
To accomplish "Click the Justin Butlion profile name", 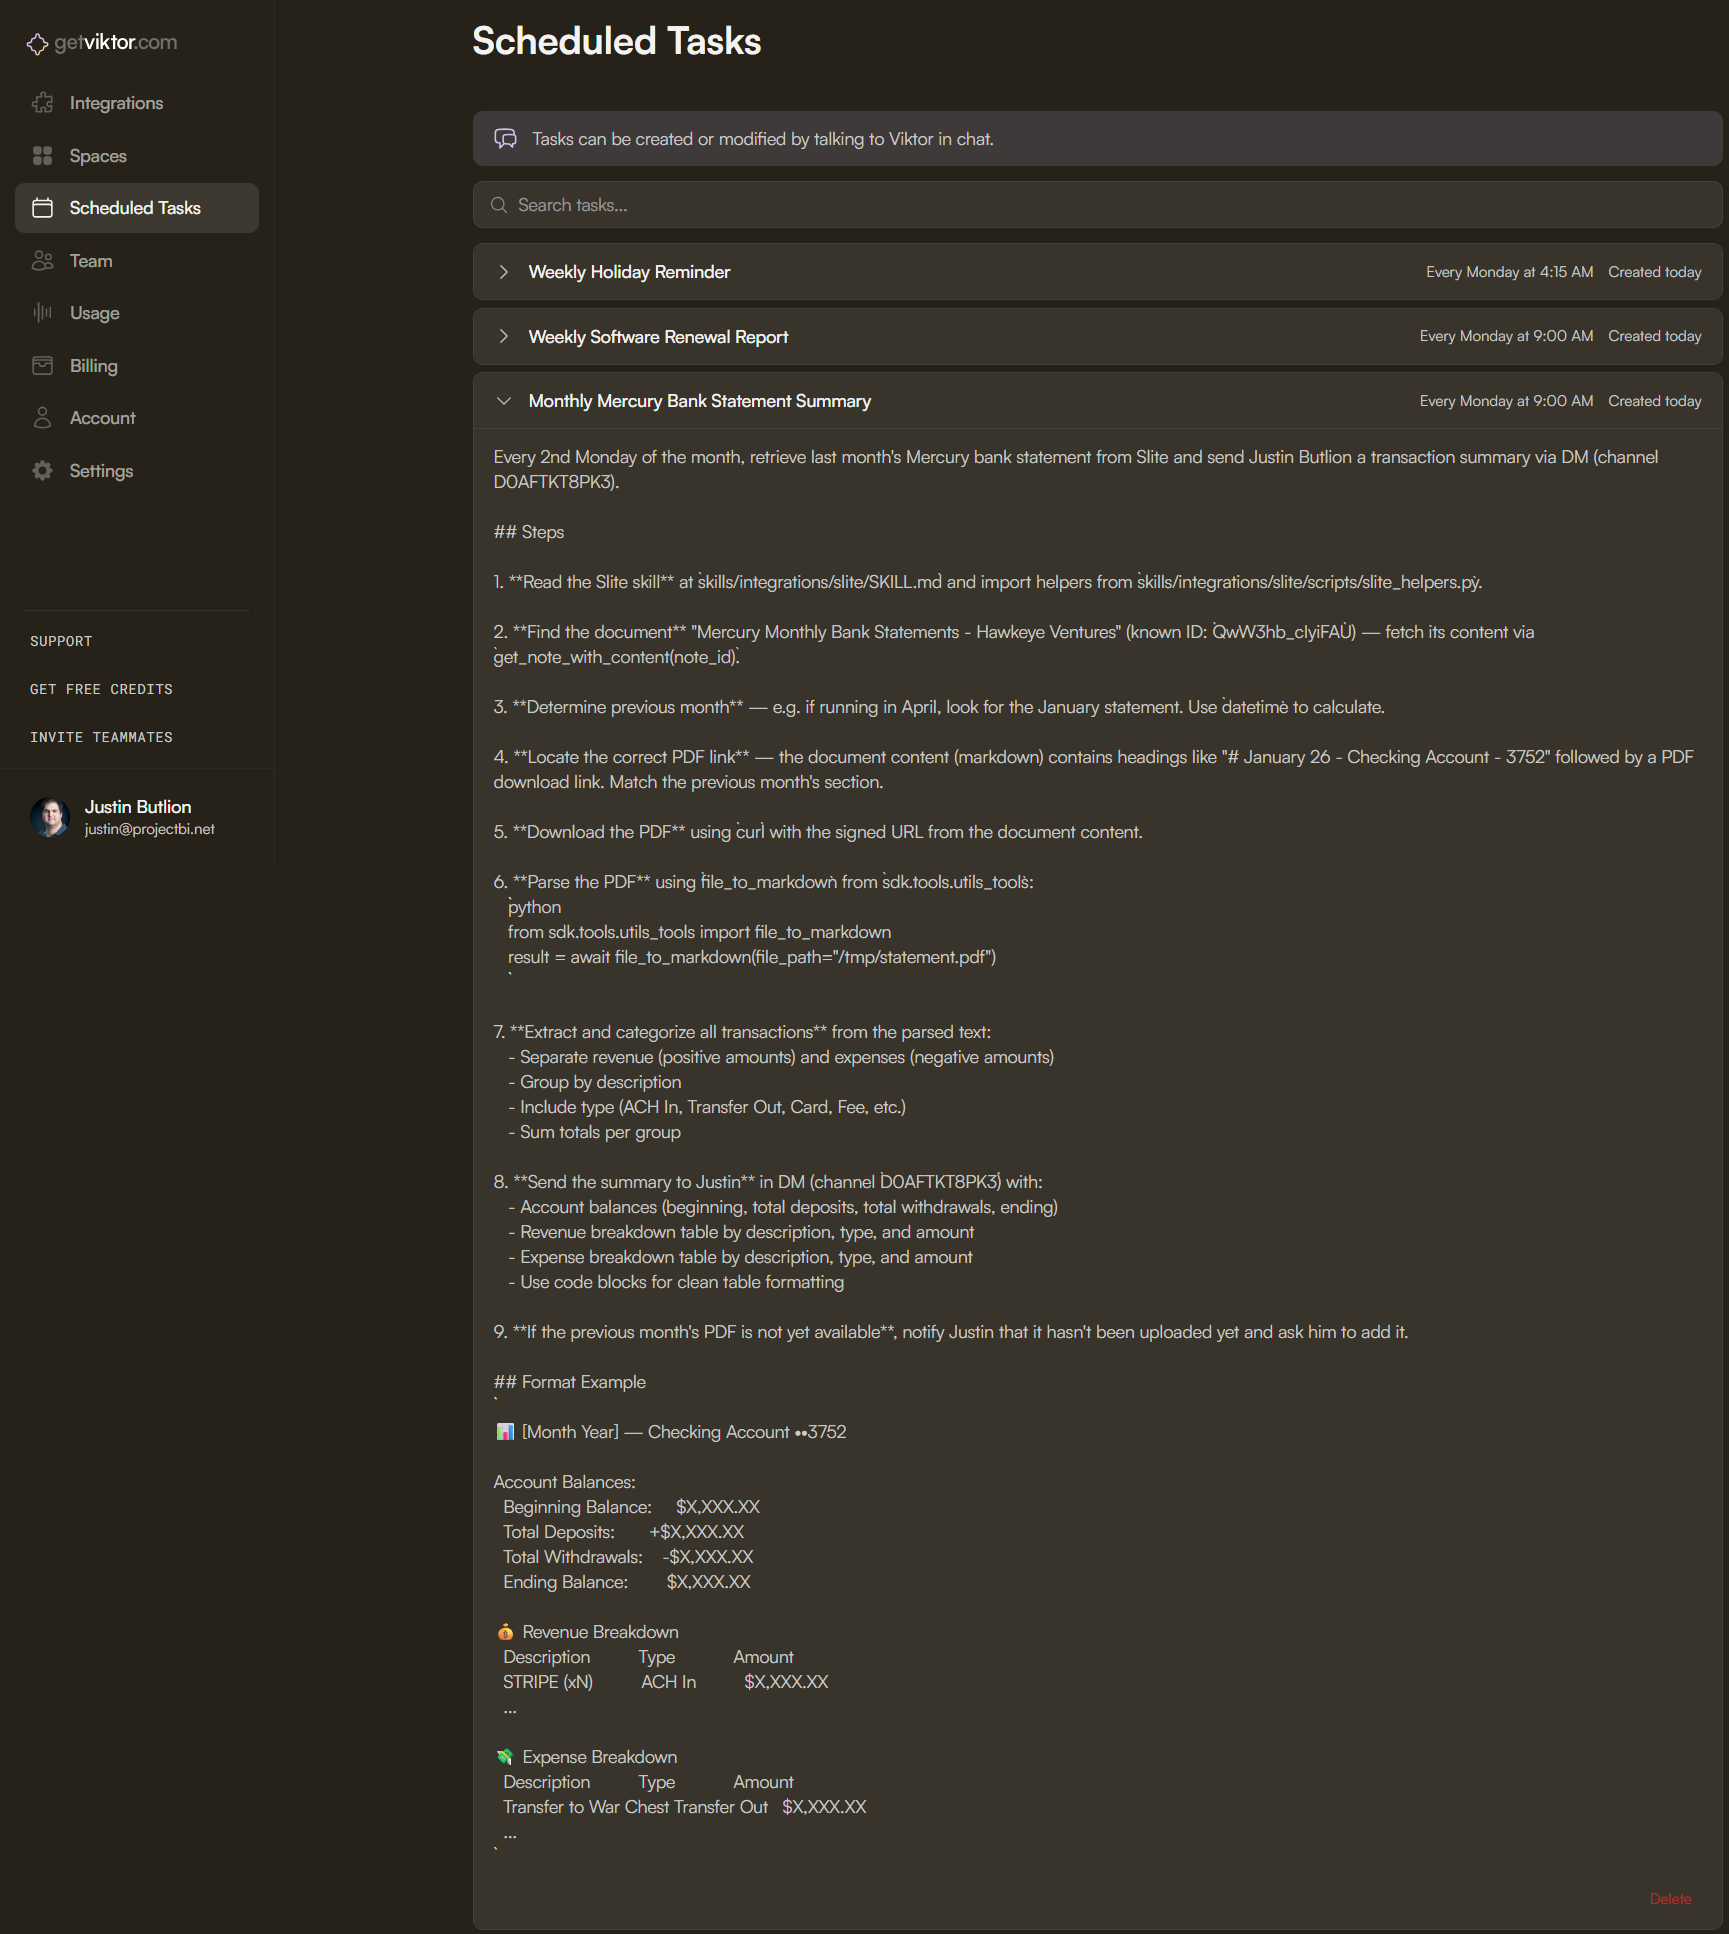I will click(138, 807).
